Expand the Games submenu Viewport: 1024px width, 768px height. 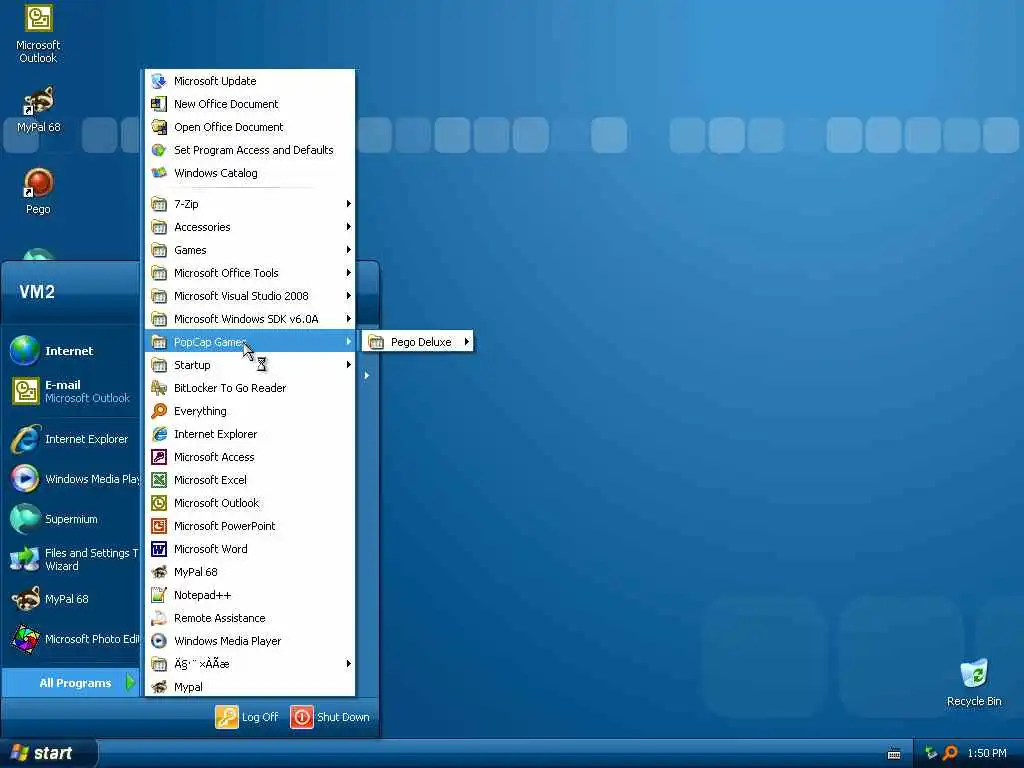click(251, 250)
